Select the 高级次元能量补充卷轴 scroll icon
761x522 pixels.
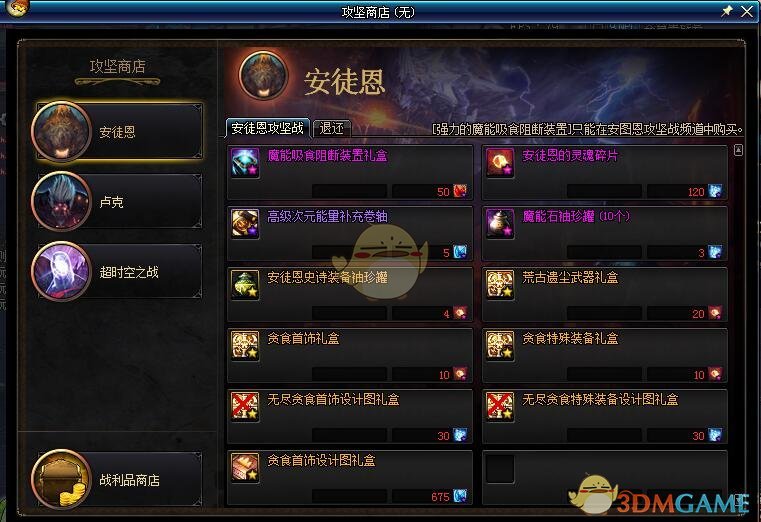[x=245, y=224]
